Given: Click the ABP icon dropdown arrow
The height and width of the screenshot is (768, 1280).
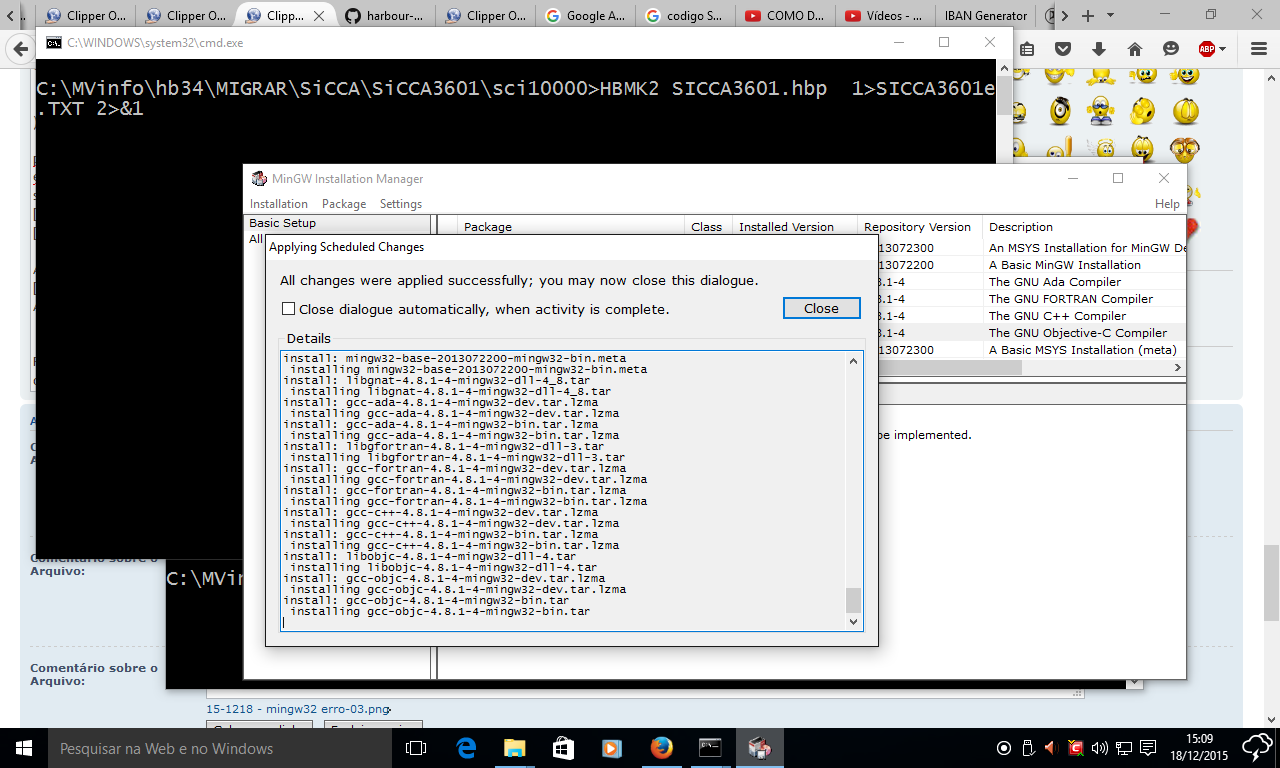Looking at the screenshot, I should click(1223, 49).
